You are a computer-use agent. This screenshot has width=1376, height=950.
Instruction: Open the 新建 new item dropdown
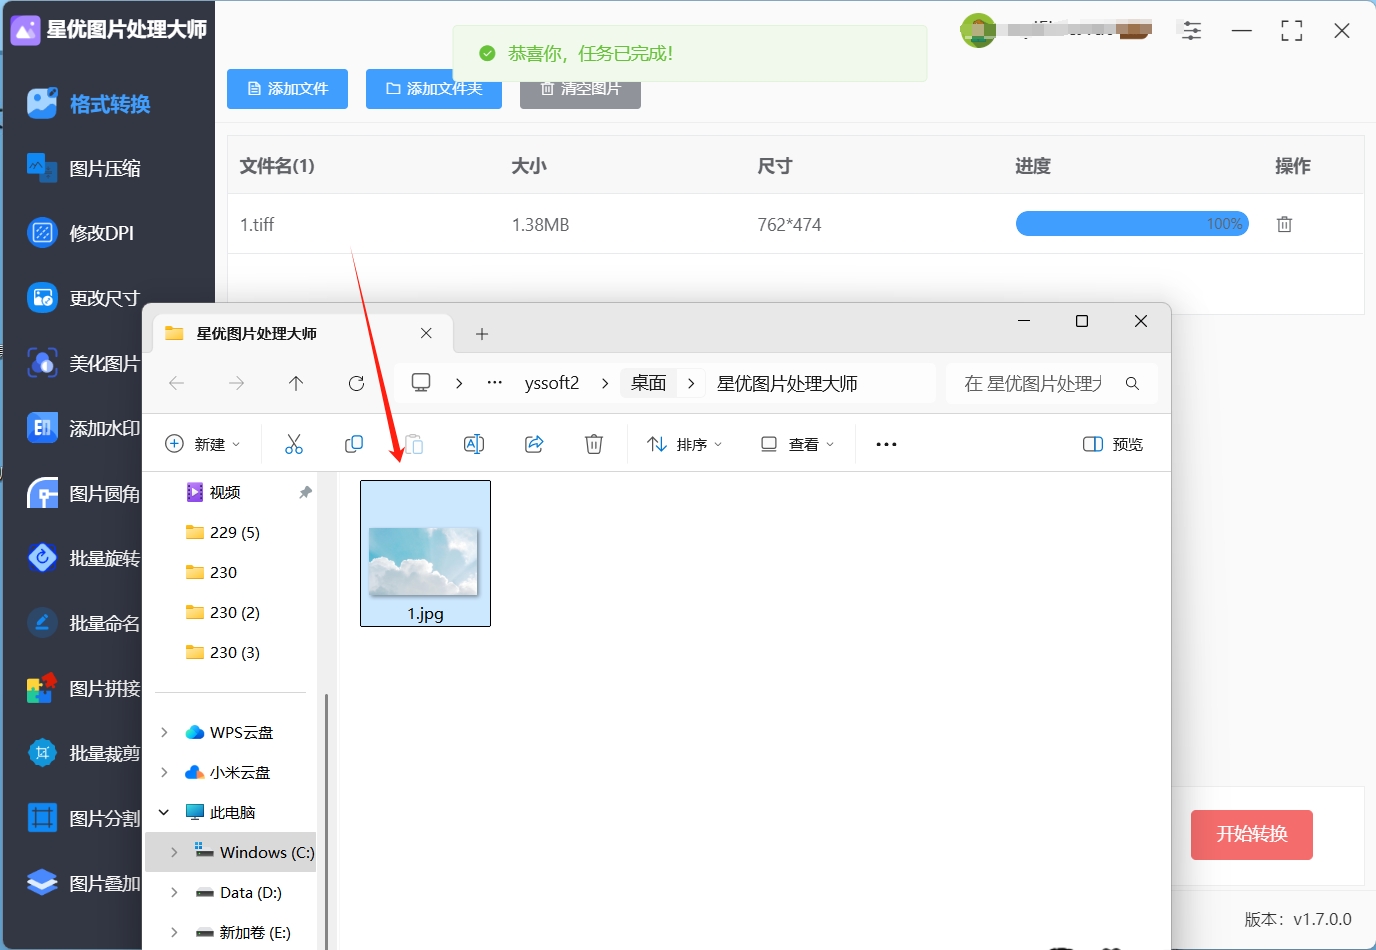click(203, 444)
